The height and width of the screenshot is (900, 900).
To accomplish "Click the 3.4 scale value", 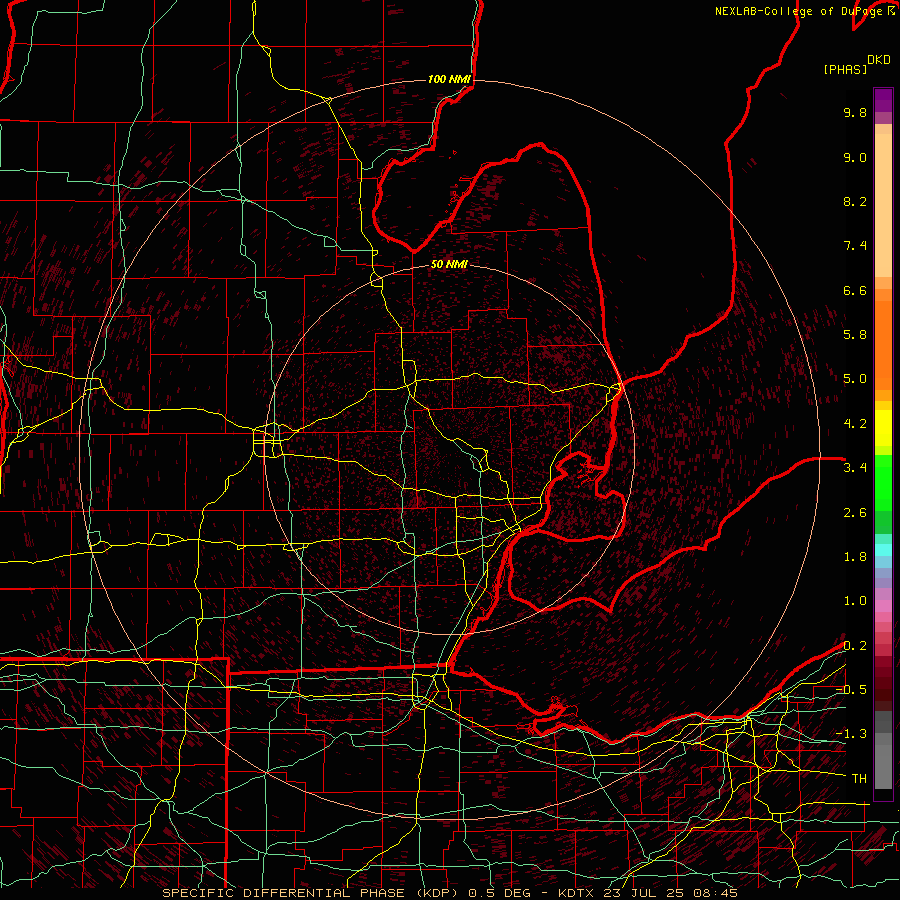I will (x=855, y=468).
